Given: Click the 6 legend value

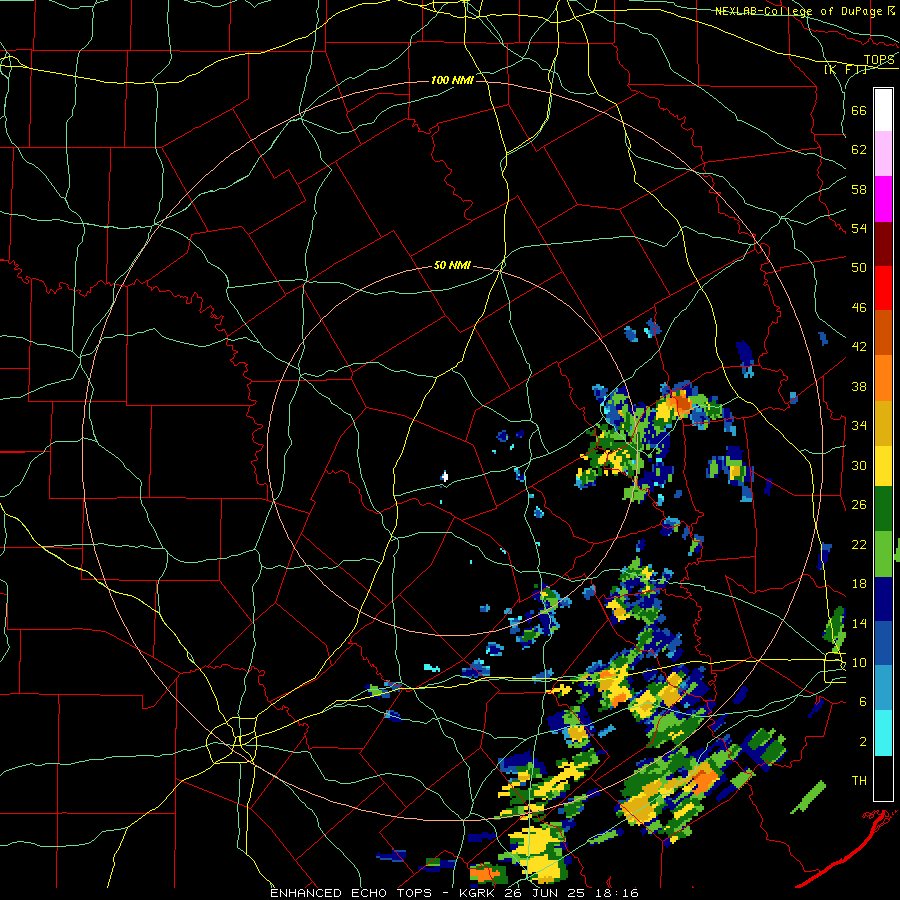Looking at the screenshot, I should tap(863, 702).
